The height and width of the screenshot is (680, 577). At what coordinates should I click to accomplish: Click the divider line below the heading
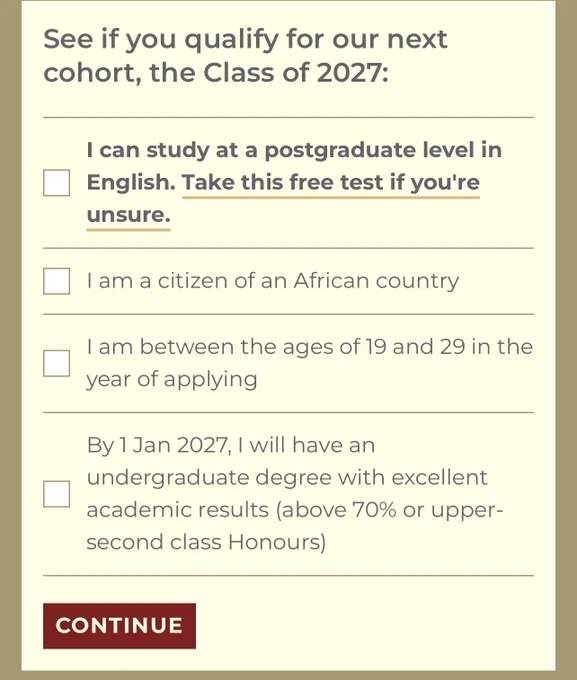[x=288, y=117]
